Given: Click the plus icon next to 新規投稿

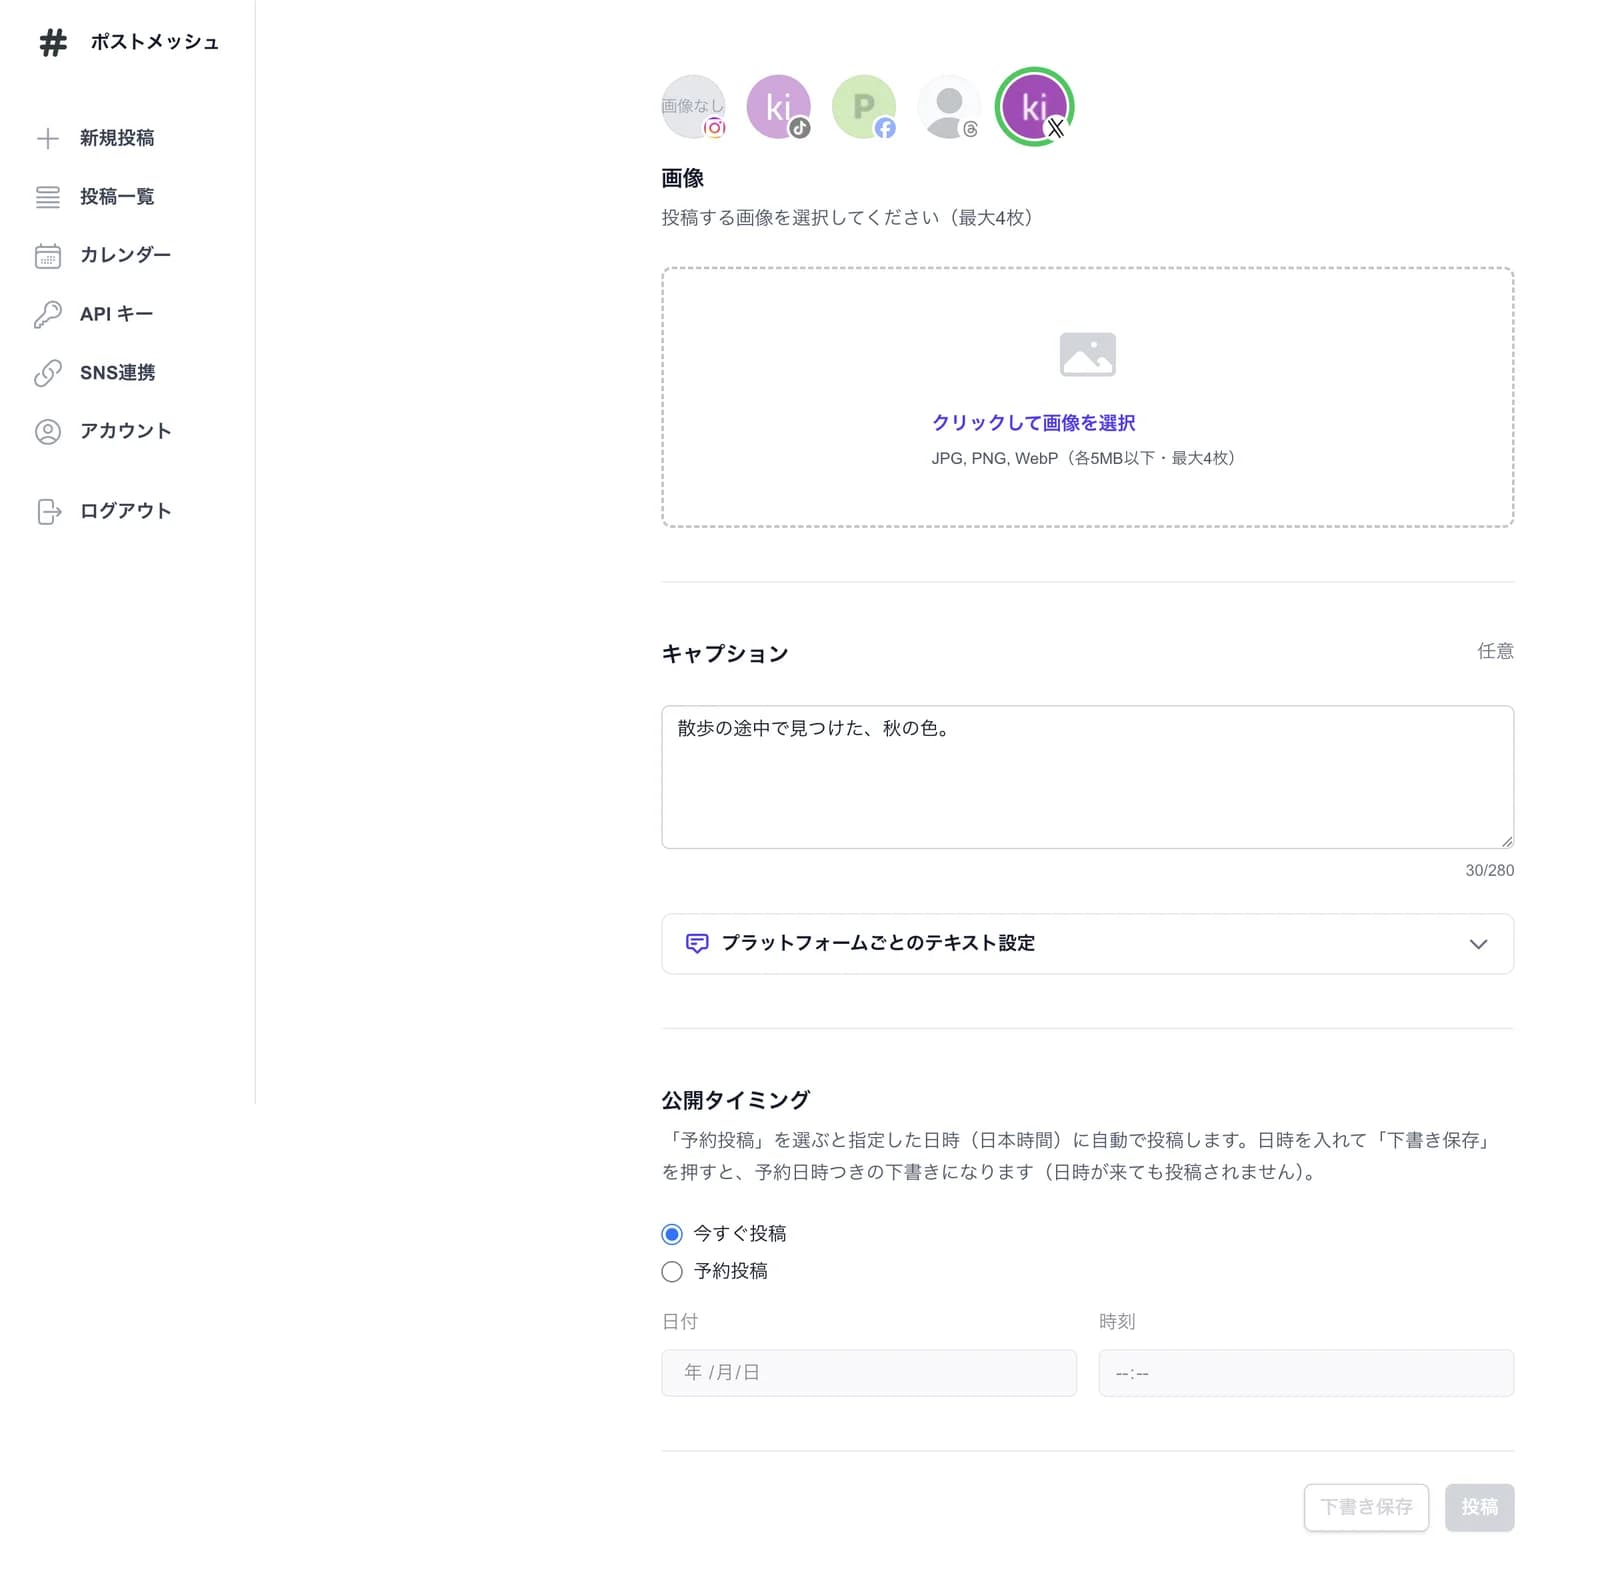Looking at the screenshot, I should coord(48,138).
